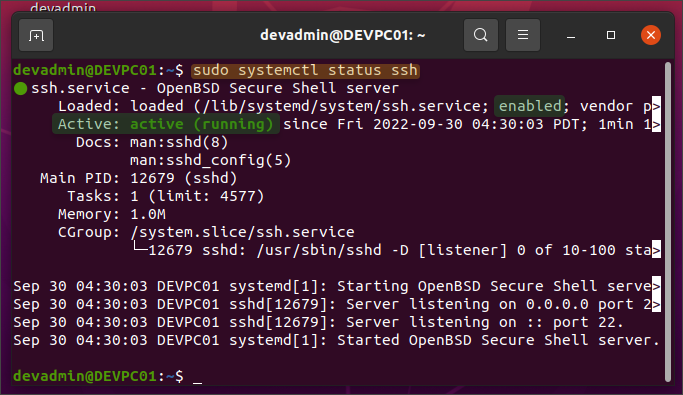
Task: Click the Tasks value 1 (limit: 4577)
Action: tap(197, 196)
